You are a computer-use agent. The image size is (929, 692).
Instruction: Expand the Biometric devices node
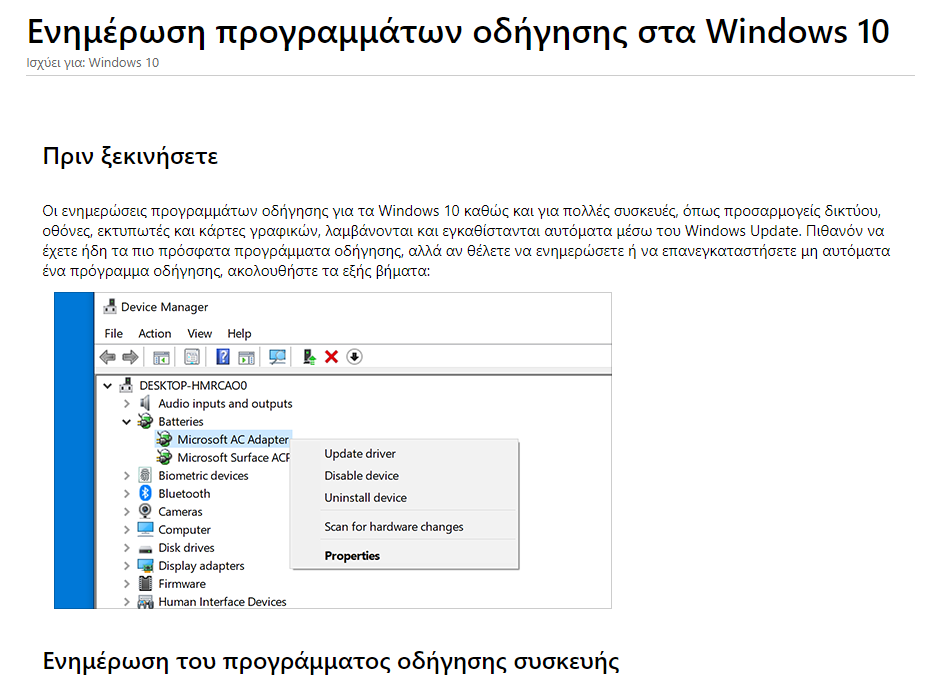click(x=126, y=475)
